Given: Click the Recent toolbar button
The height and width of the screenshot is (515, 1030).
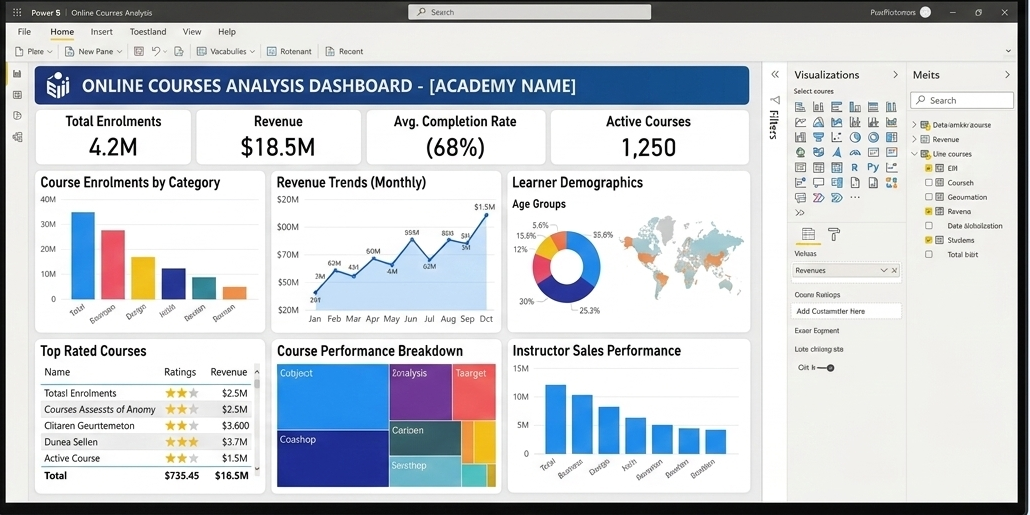Looking at the screenshot, I should pos(343,51).
